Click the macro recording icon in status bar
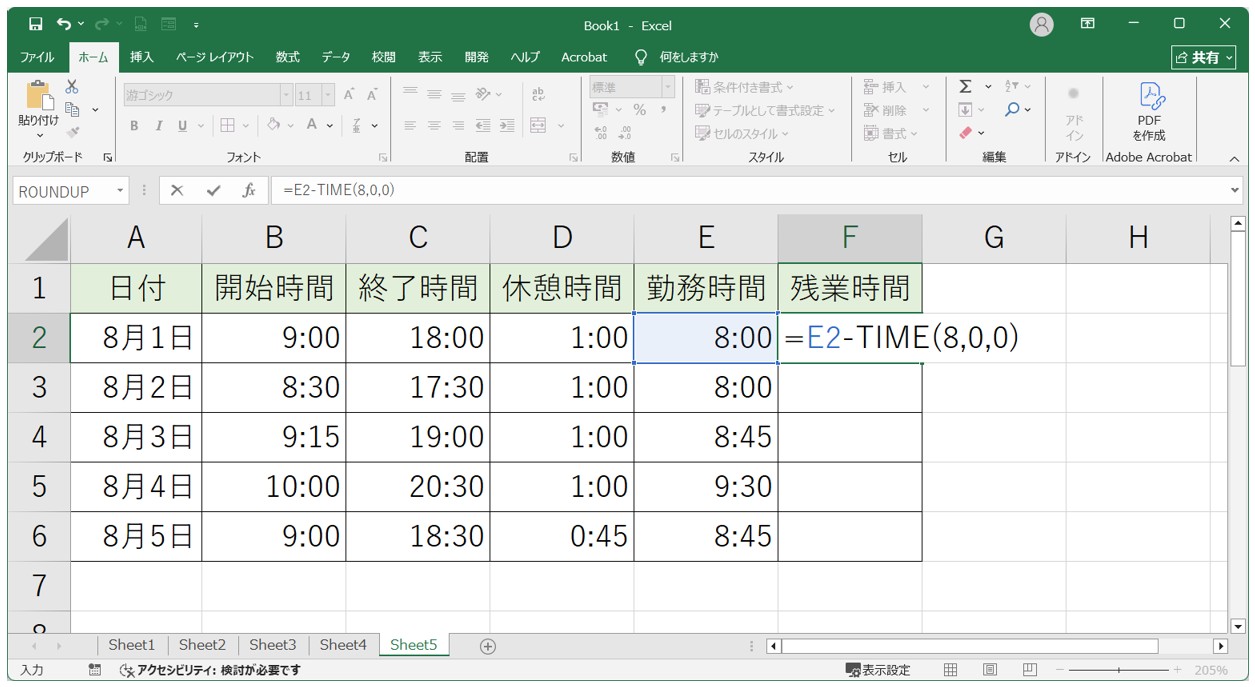 click(94, 670)
